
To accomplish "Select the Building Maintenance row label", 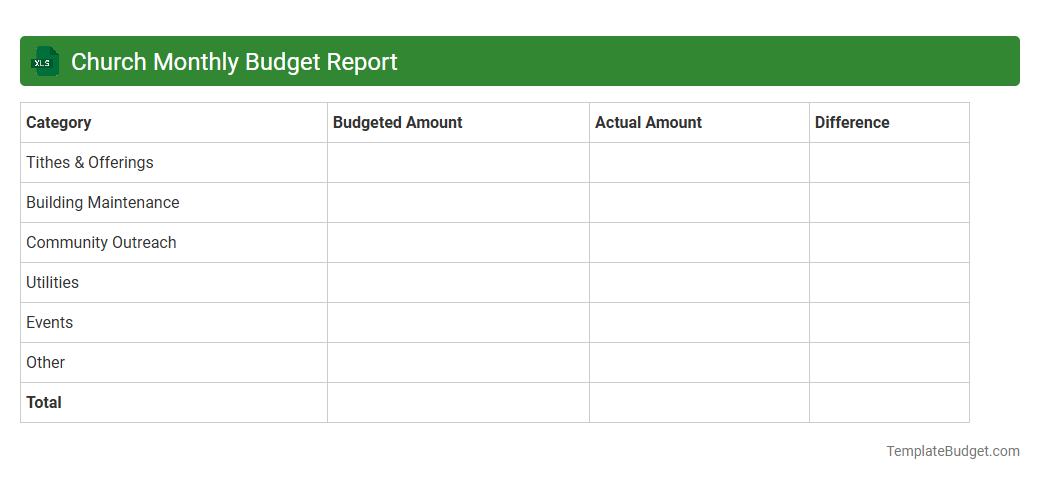I will coord(103,202).
